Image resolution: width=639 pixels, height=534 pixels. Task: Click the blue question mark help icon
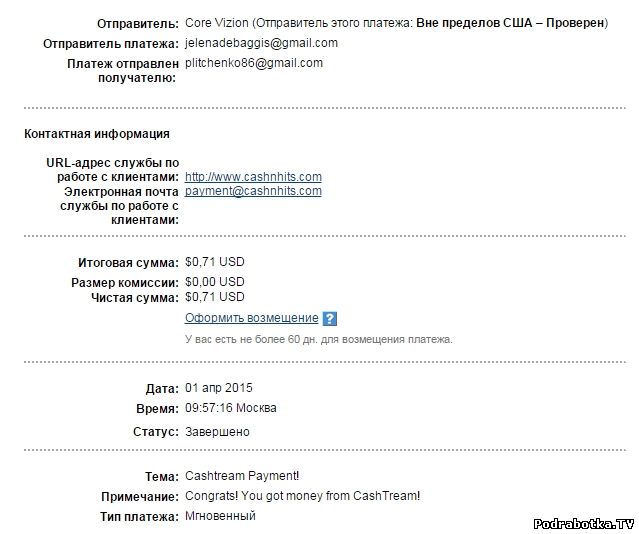tap(330, 319)
